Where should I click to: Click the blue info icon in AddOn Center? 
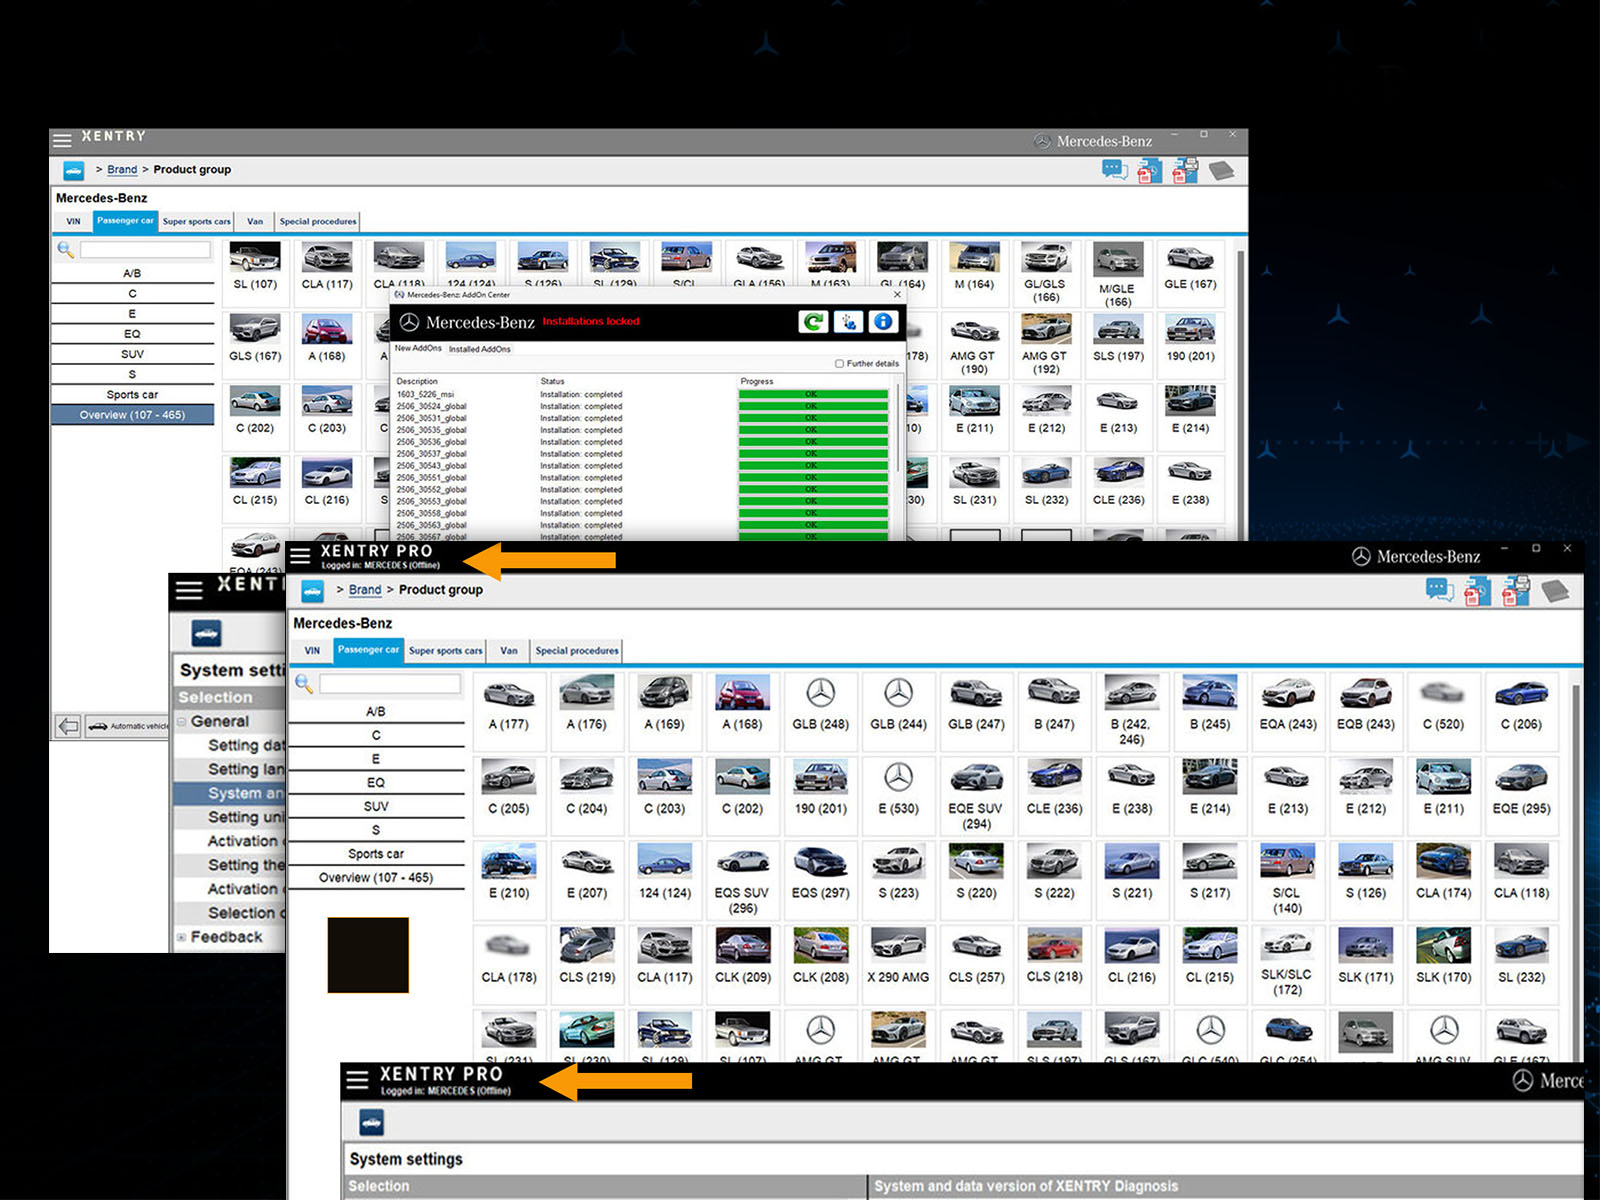pos(882,322)
